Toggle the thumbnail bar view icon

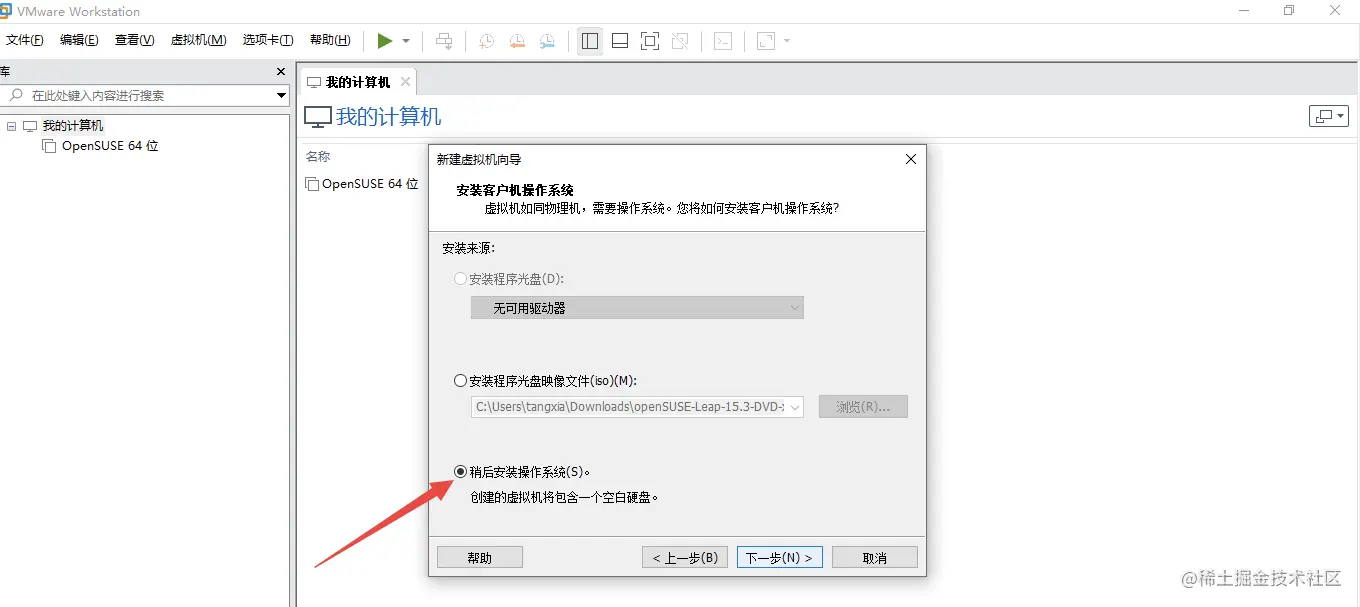(620, 41)
